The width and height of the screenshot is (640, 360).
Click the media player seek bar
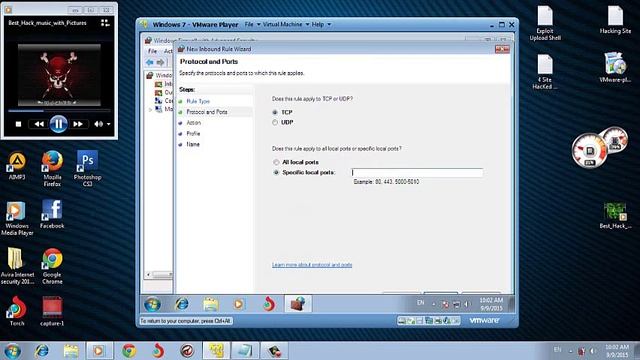[x=59, y=110]
